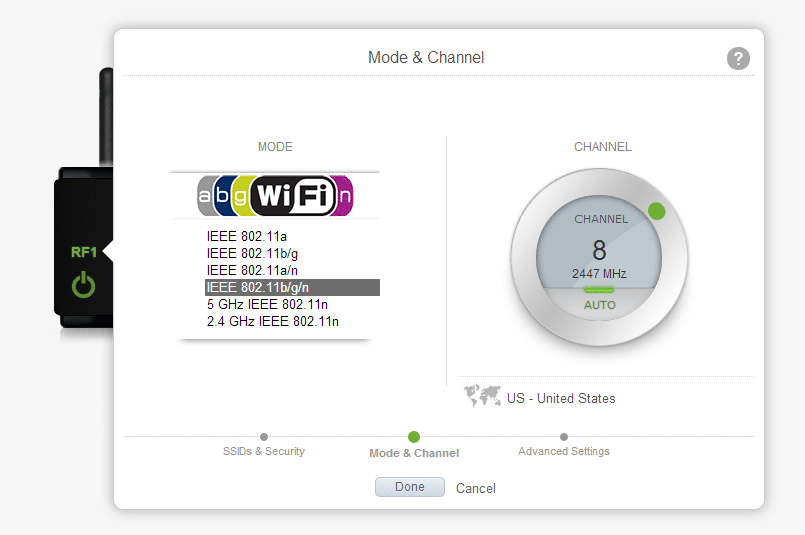Click the green Mode & Channel step dot
This screenshot has height=535, width=805.
(x=414, y=437)
